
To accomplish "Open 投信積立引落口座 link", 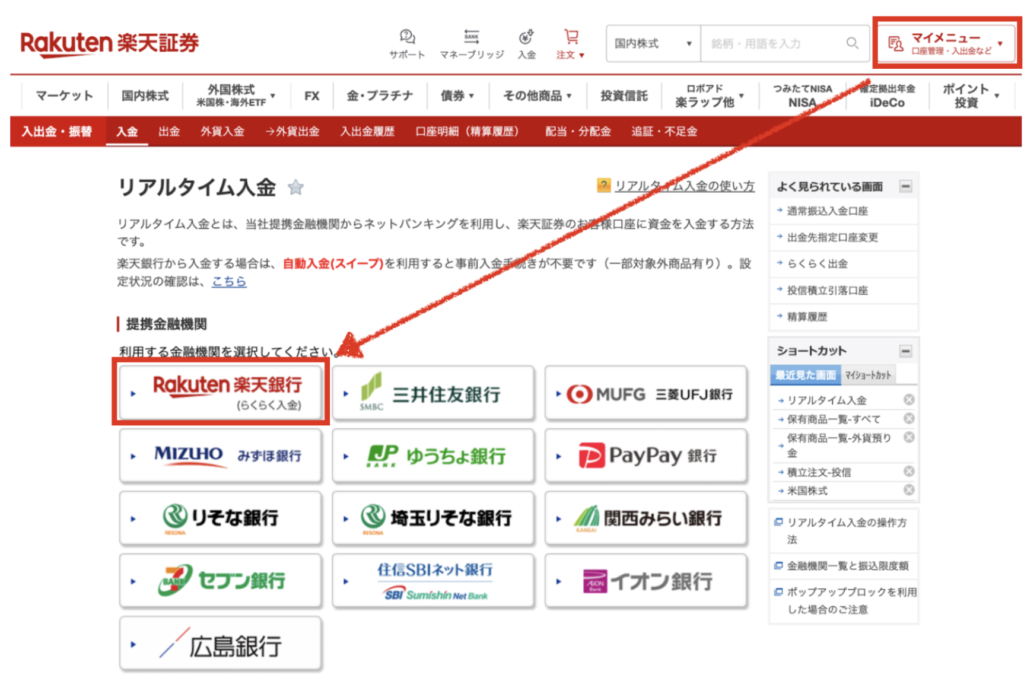I will coord(827,290).
